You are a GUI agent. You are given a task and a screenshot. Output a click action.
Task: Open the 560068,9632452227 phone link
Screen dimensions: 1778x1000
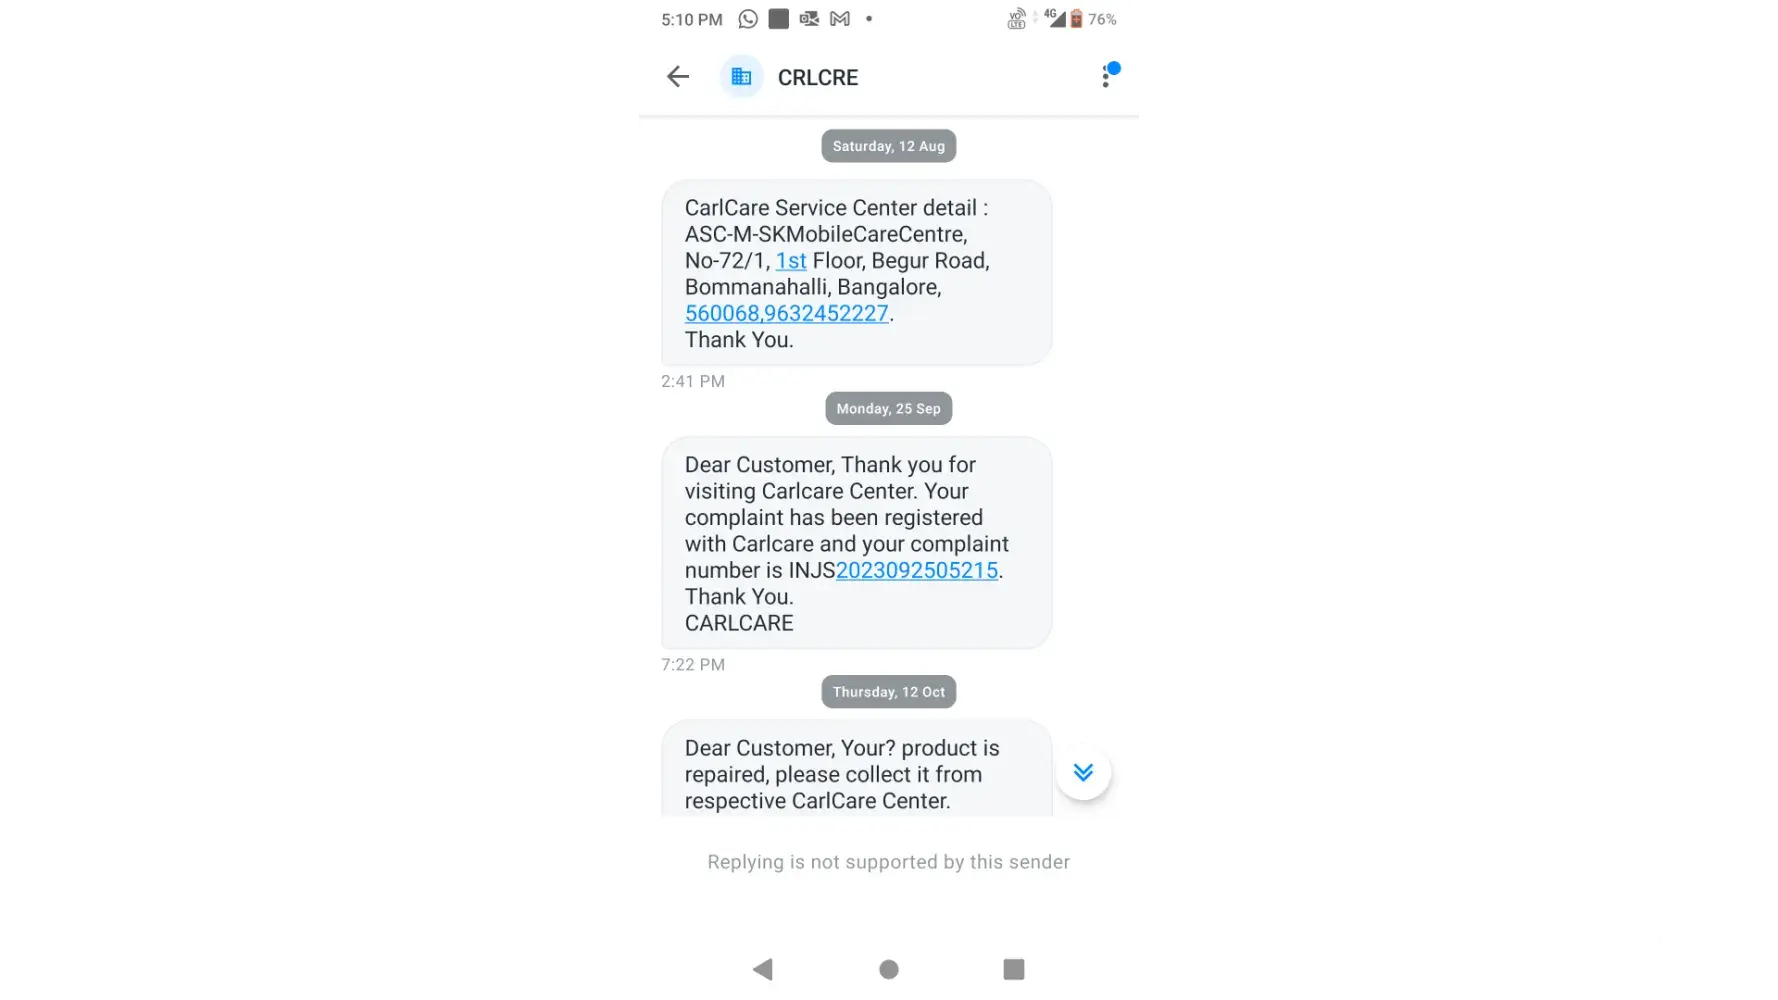tap(787, 313)
